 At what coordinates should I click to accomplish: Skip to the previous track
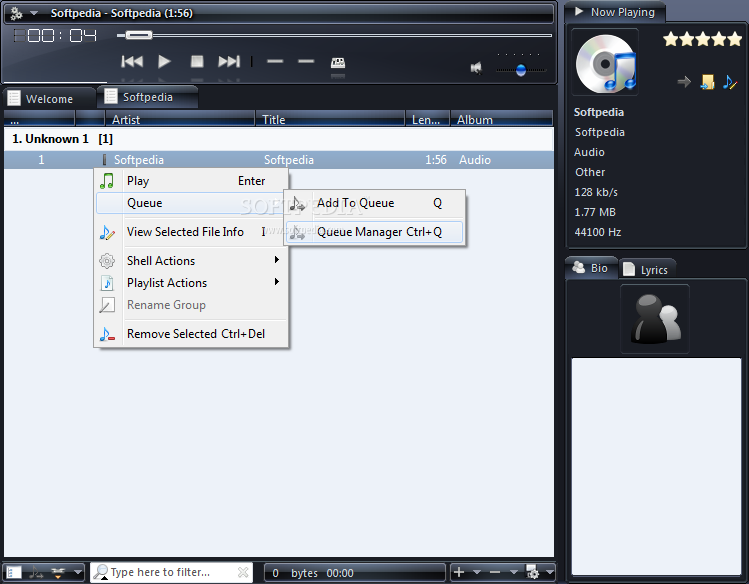pos(132,62)
